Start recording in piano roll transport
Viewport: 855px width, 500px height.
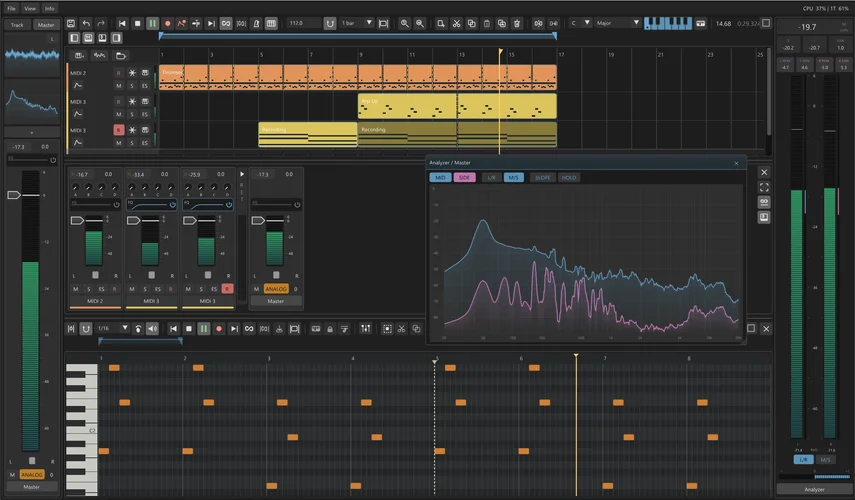(219, 329)
